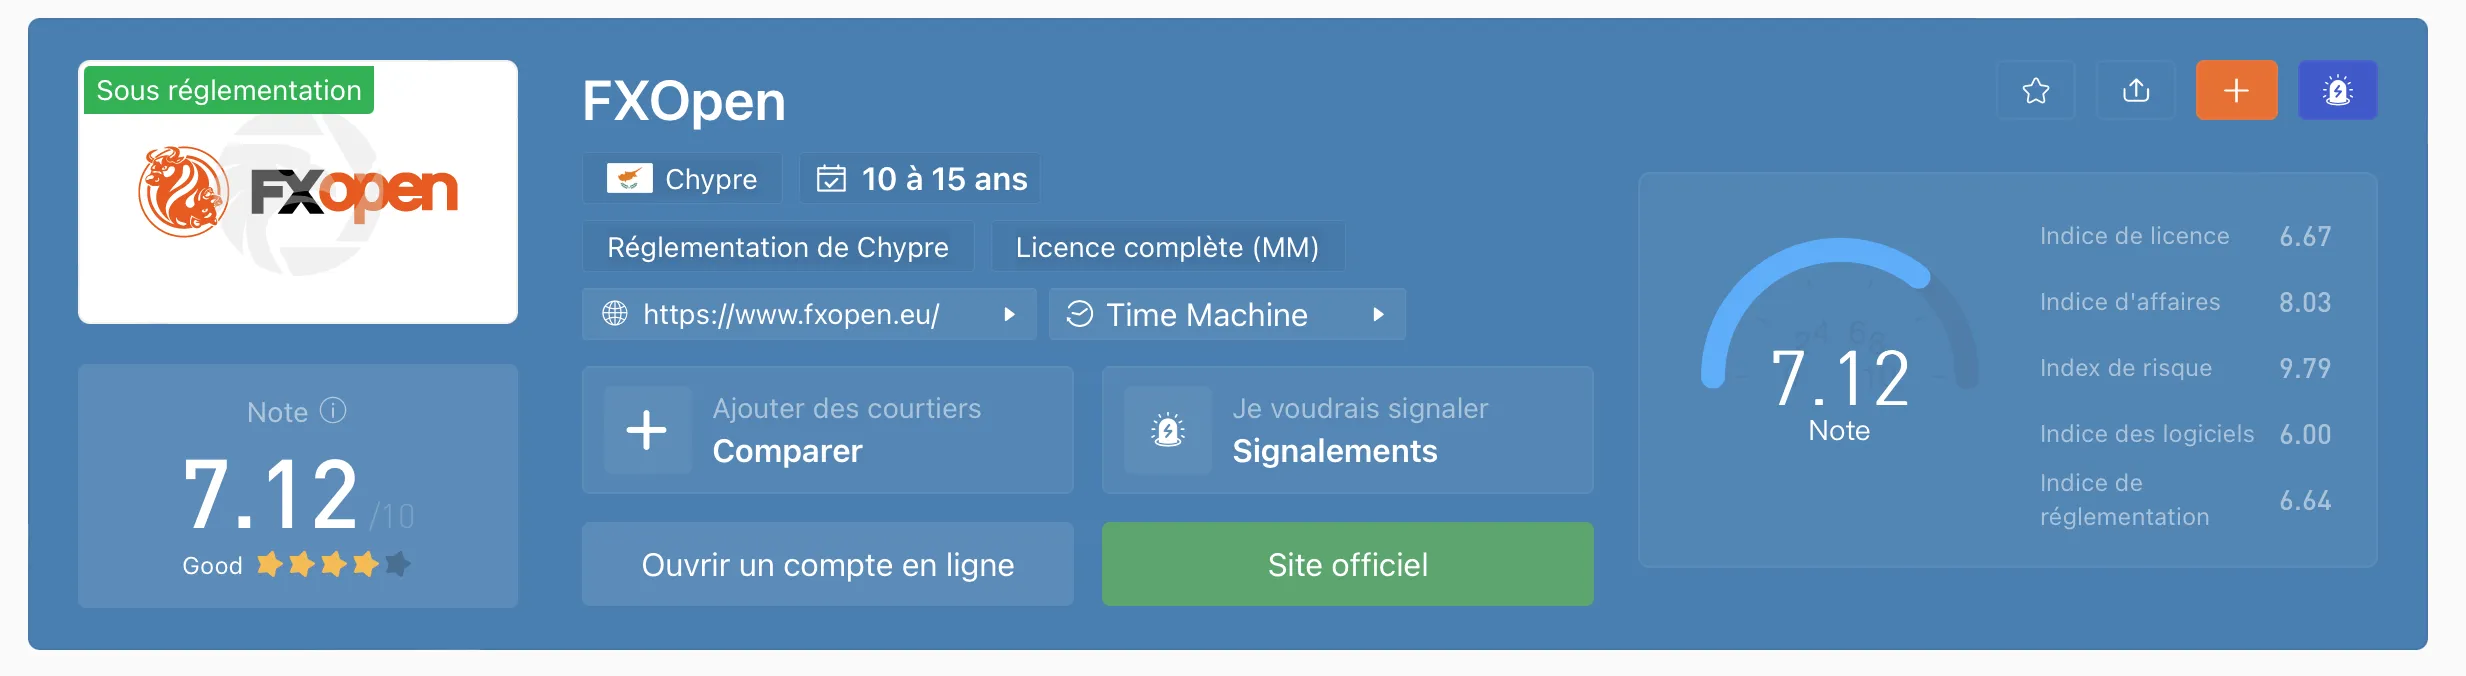This screenshot has width=2466, height=676.
Task: Click the Je voudrais signaler text
Action: coord(1360,408)
